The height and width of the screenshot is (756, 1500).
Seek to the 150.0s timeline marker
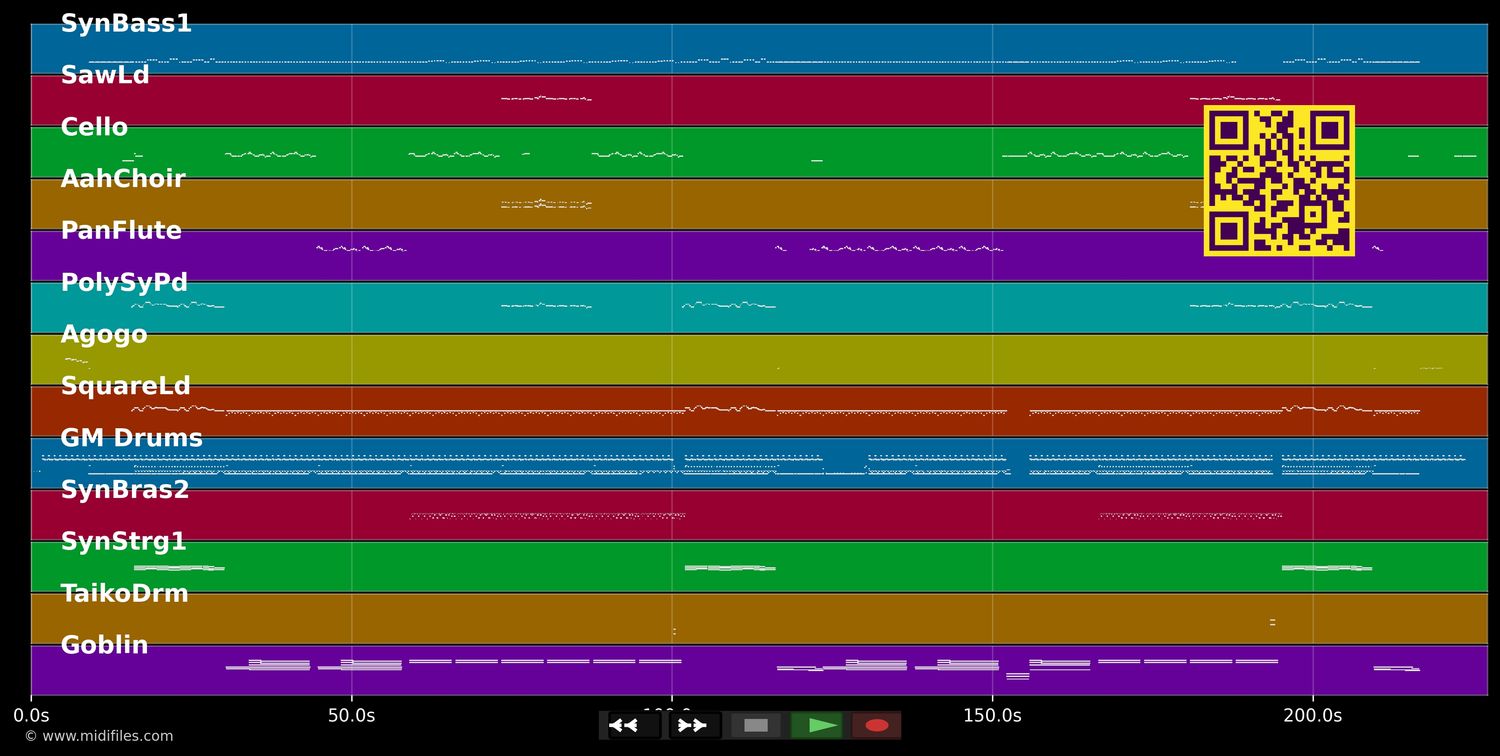click(x=992, y=716)
